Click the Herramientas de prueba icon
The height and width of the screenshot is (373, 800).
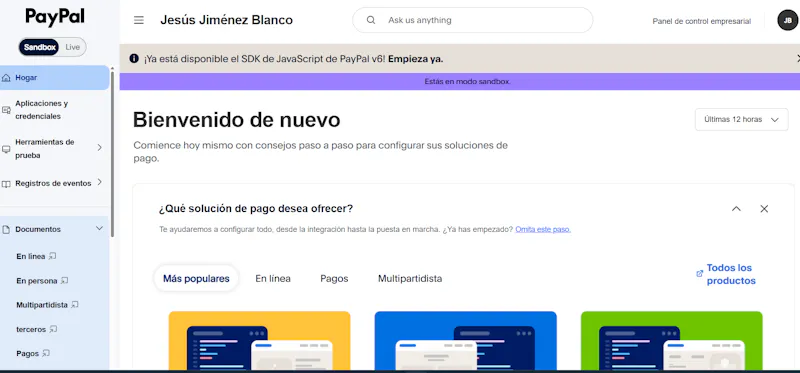click(6, 149)
